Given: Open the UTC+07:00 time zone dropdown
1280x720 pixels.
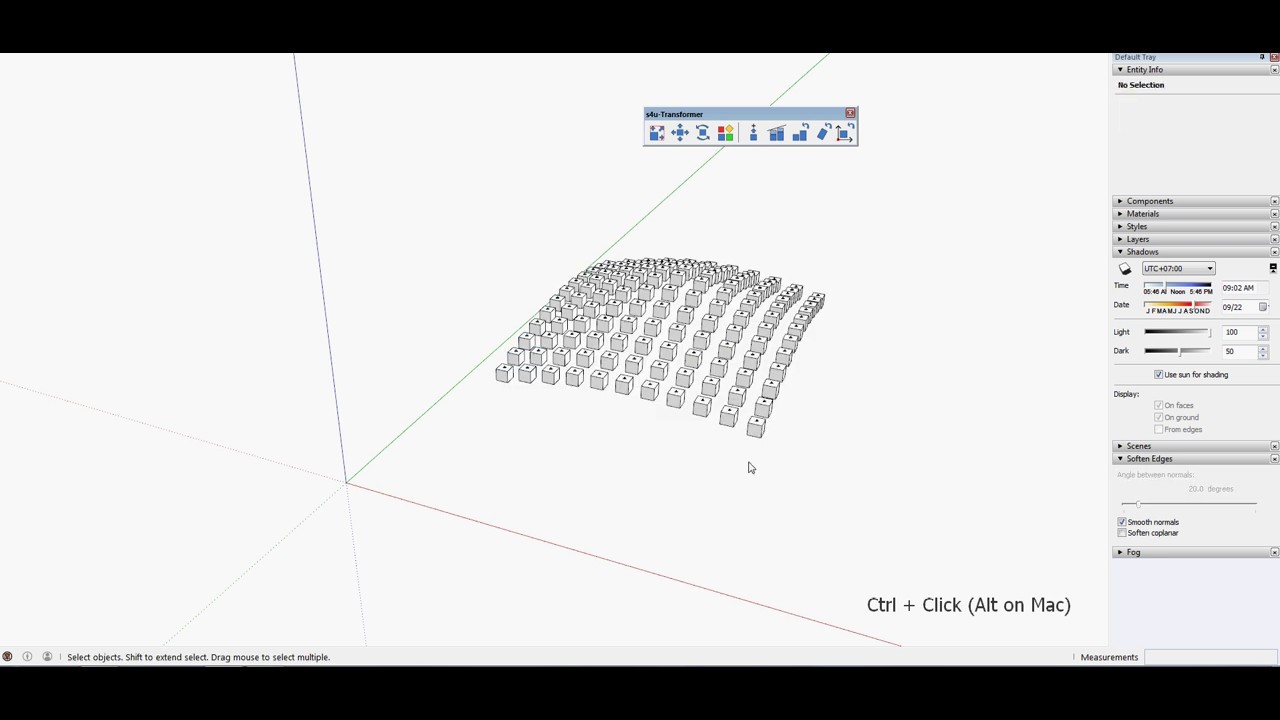Looking at the screenshot, I should [1179, 269].
